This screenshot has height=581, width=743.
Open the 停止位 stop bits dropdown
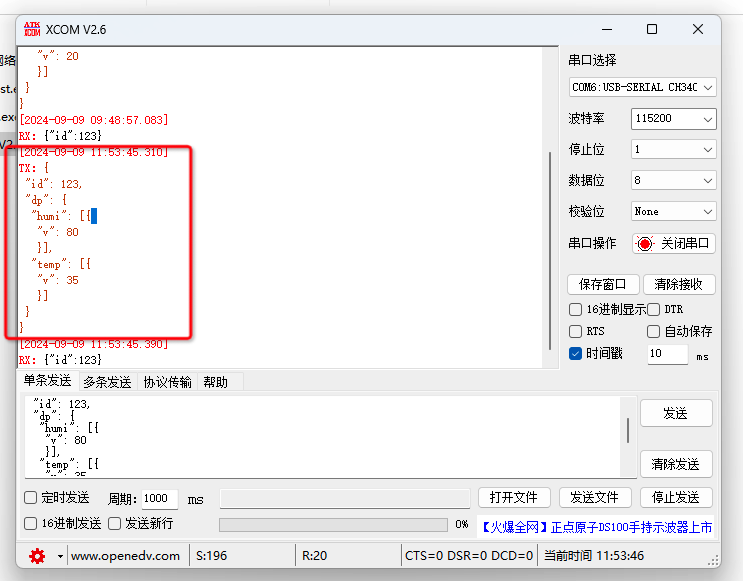coord(673,149)
